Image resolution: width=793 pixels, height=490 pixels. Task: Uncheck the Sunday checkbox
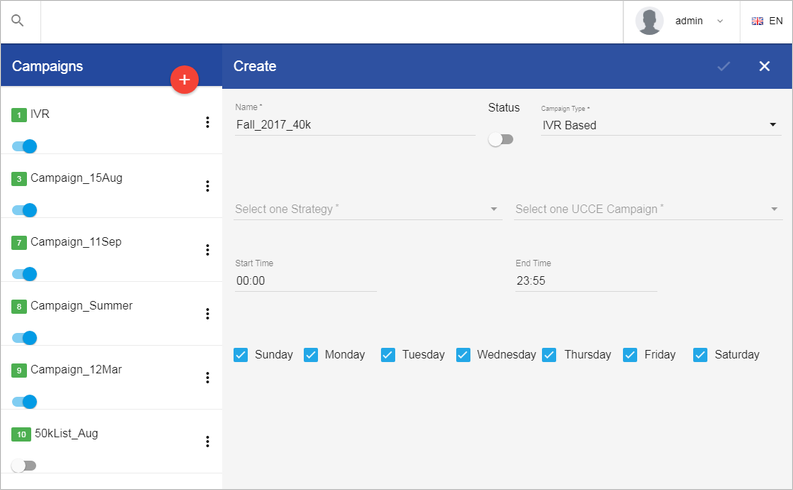[x=241, y=354]
